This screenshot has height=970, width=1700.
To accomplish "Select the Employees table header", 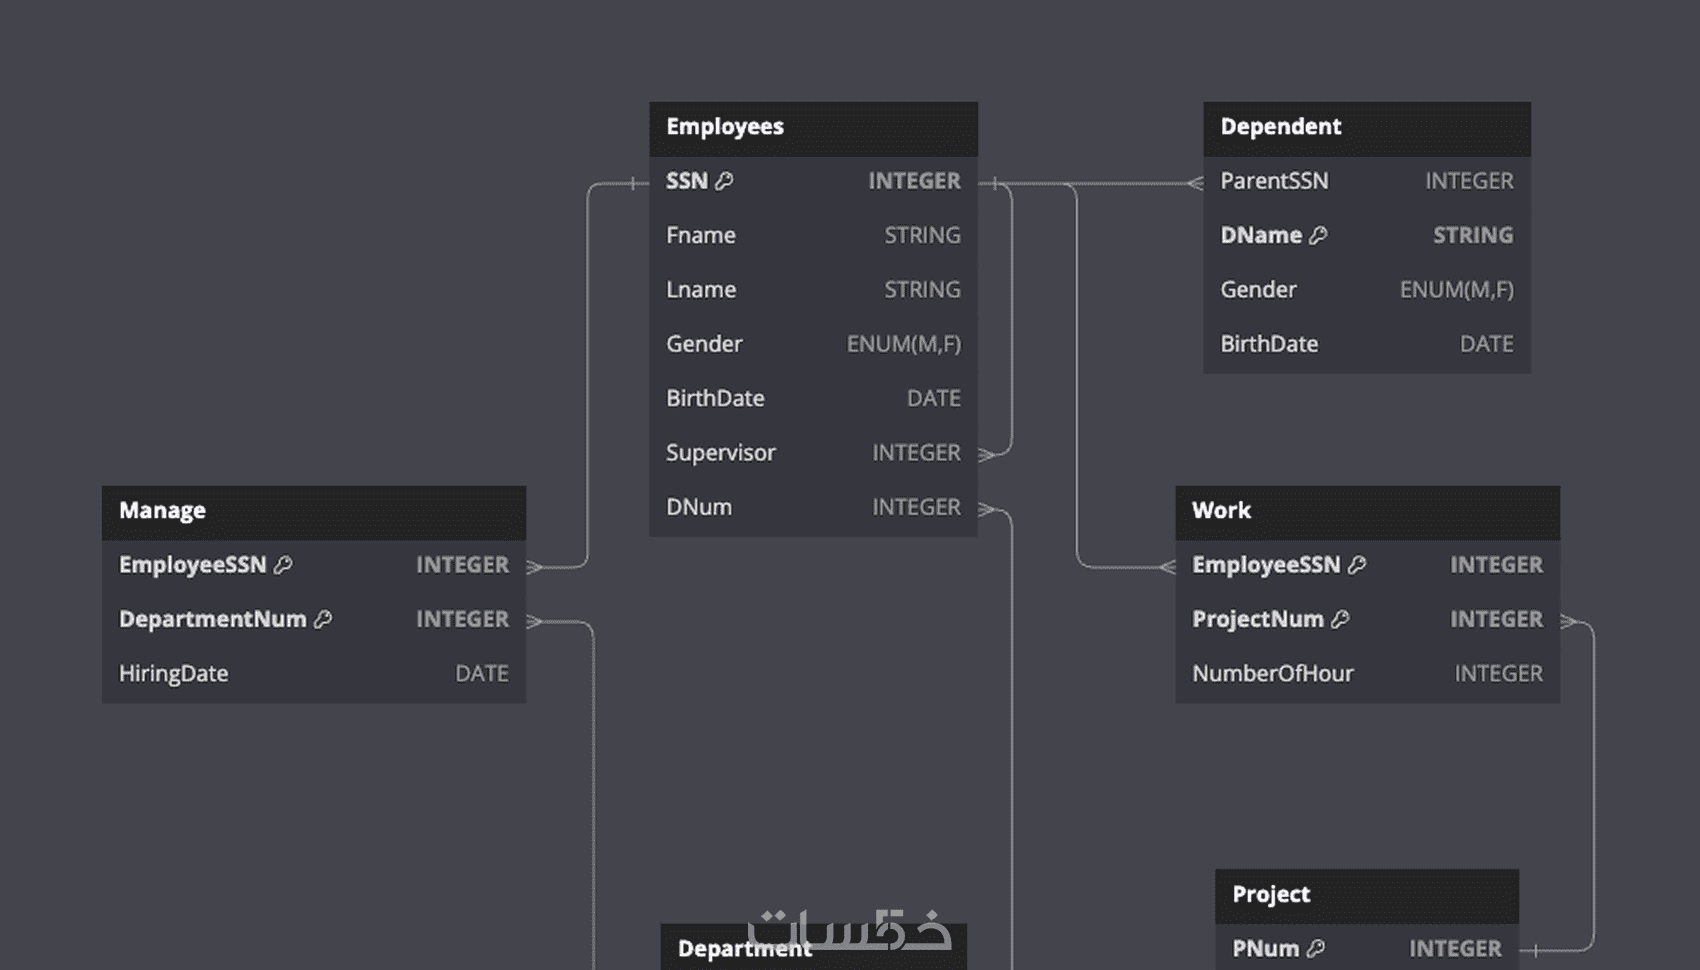I will pos(813,128).
